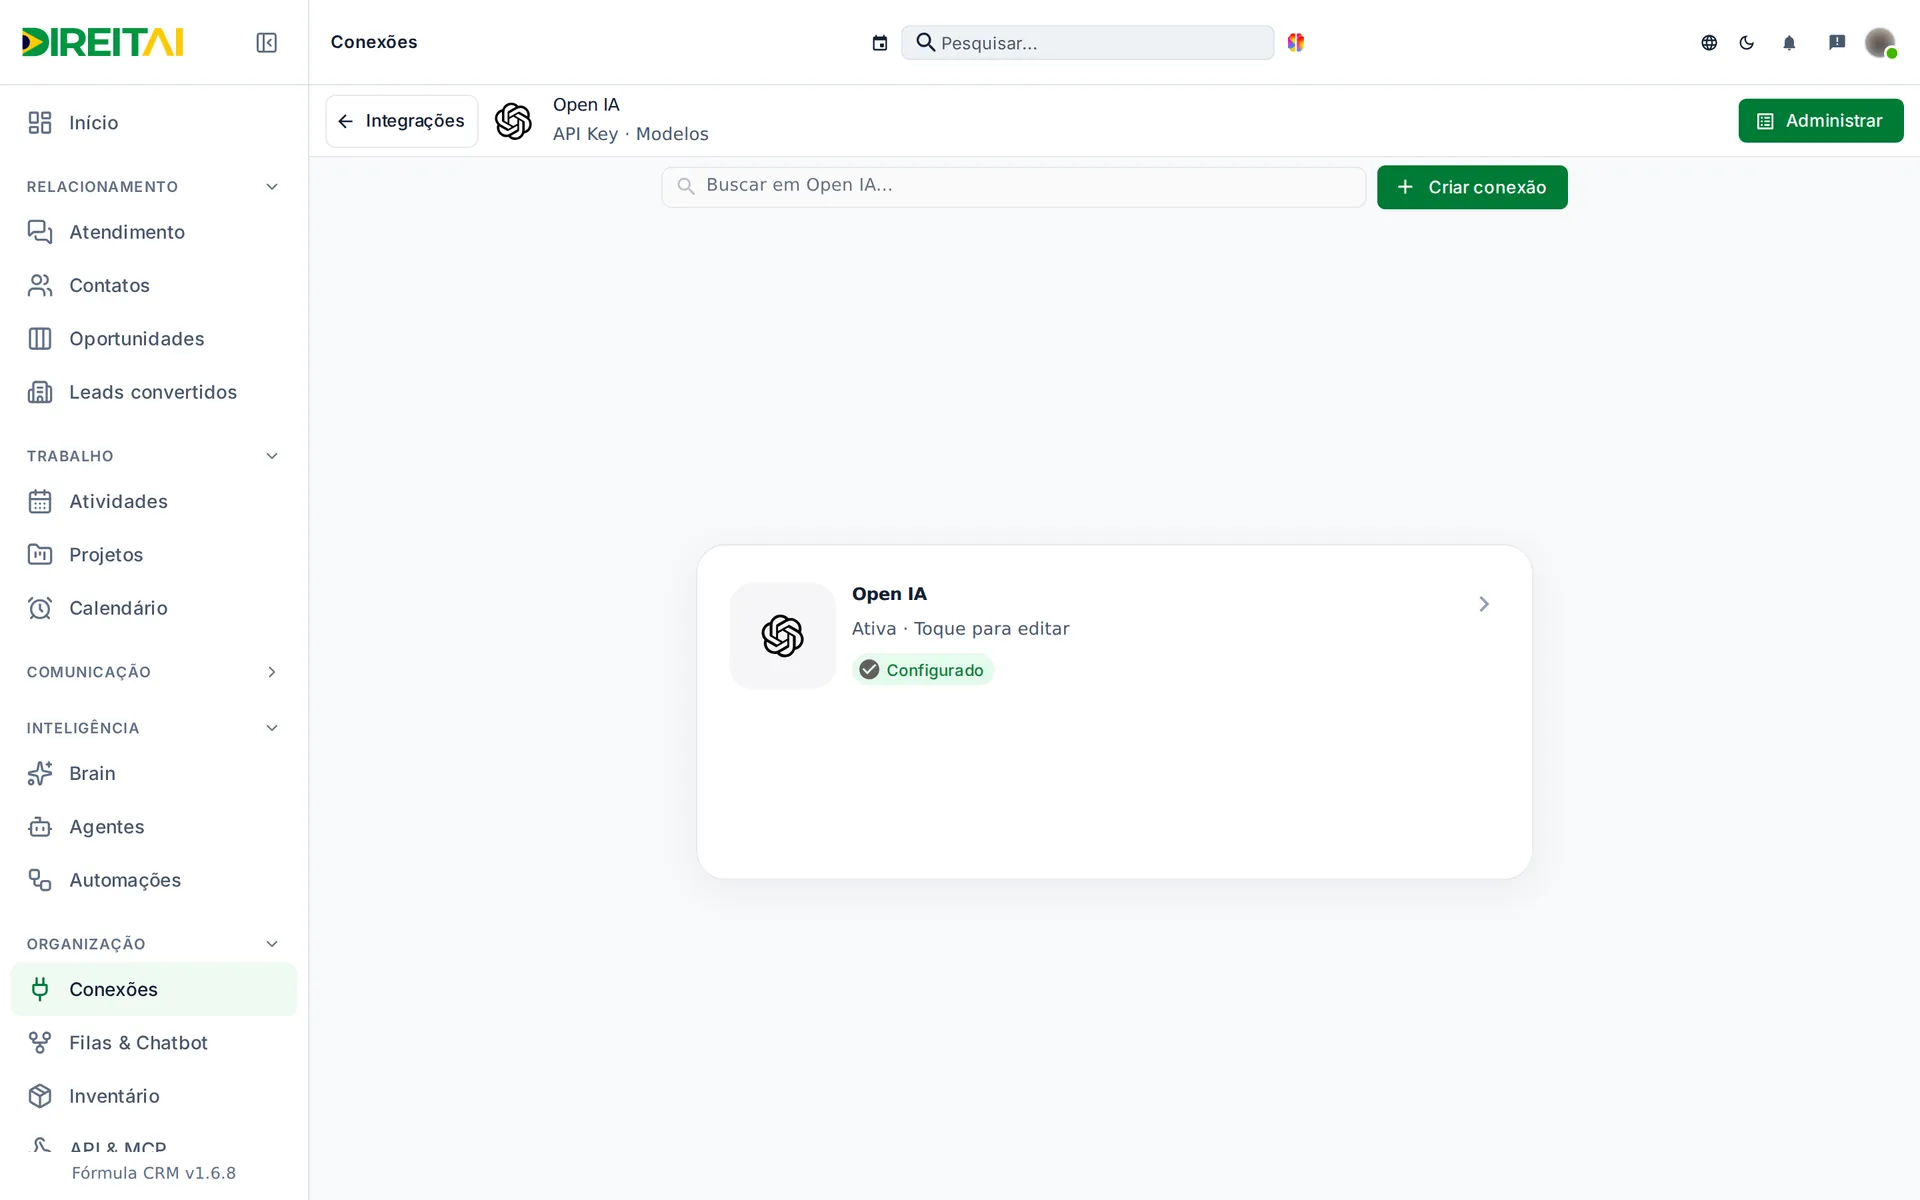The height and width of the screenshot is (1200, 1920).
Task: Click the DIREITAI logo
Action: click(x=103, y=42)
